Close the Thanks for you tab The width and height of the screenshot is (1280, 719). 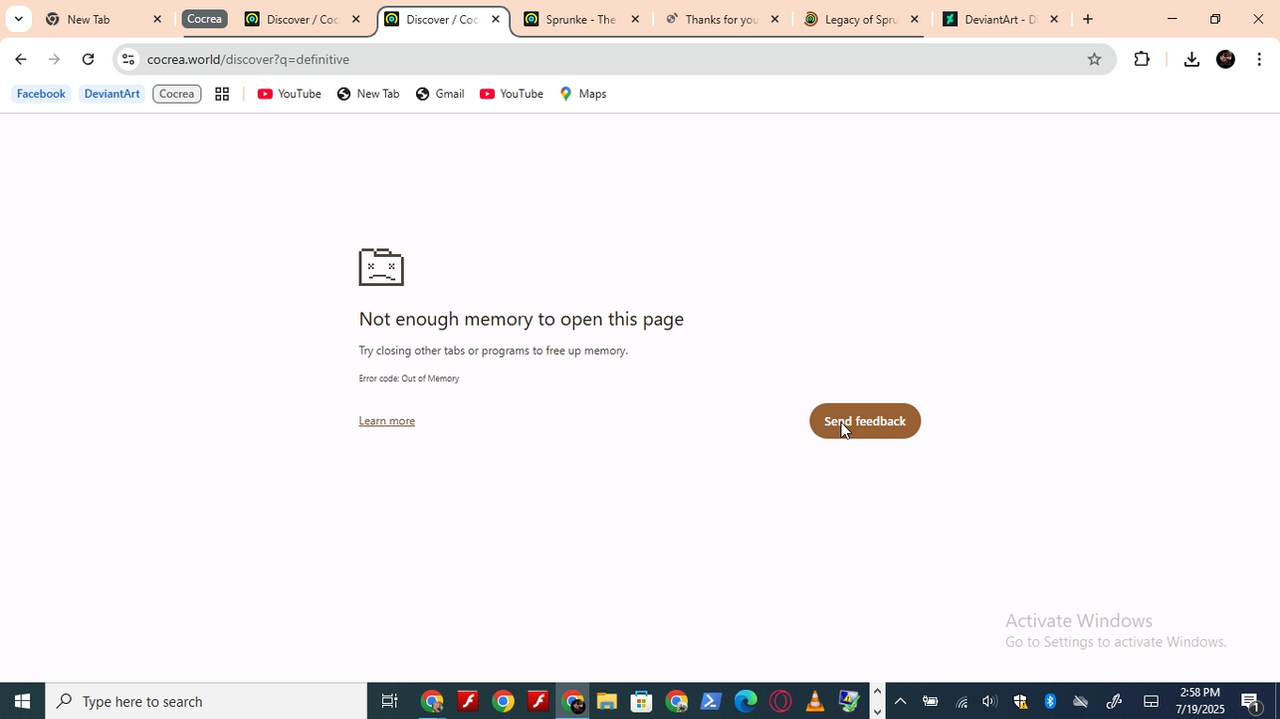point(774,19)
